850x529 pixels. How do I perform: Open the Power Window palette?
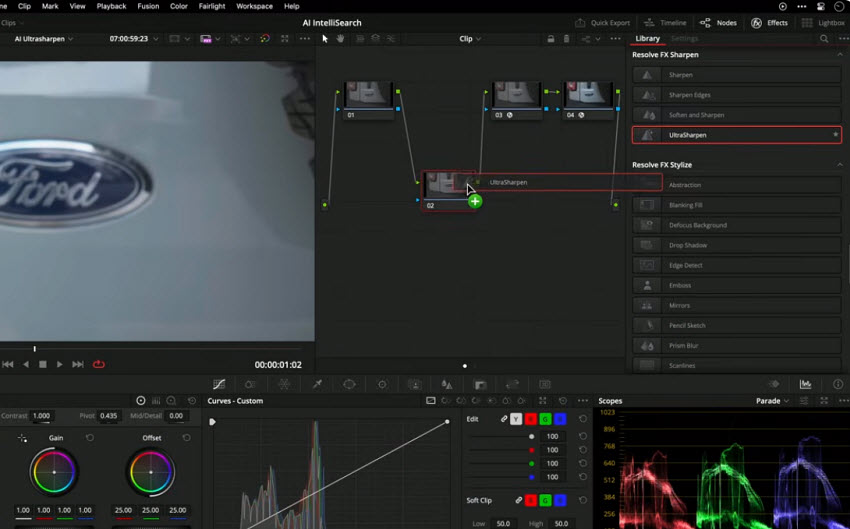(349, 384)
